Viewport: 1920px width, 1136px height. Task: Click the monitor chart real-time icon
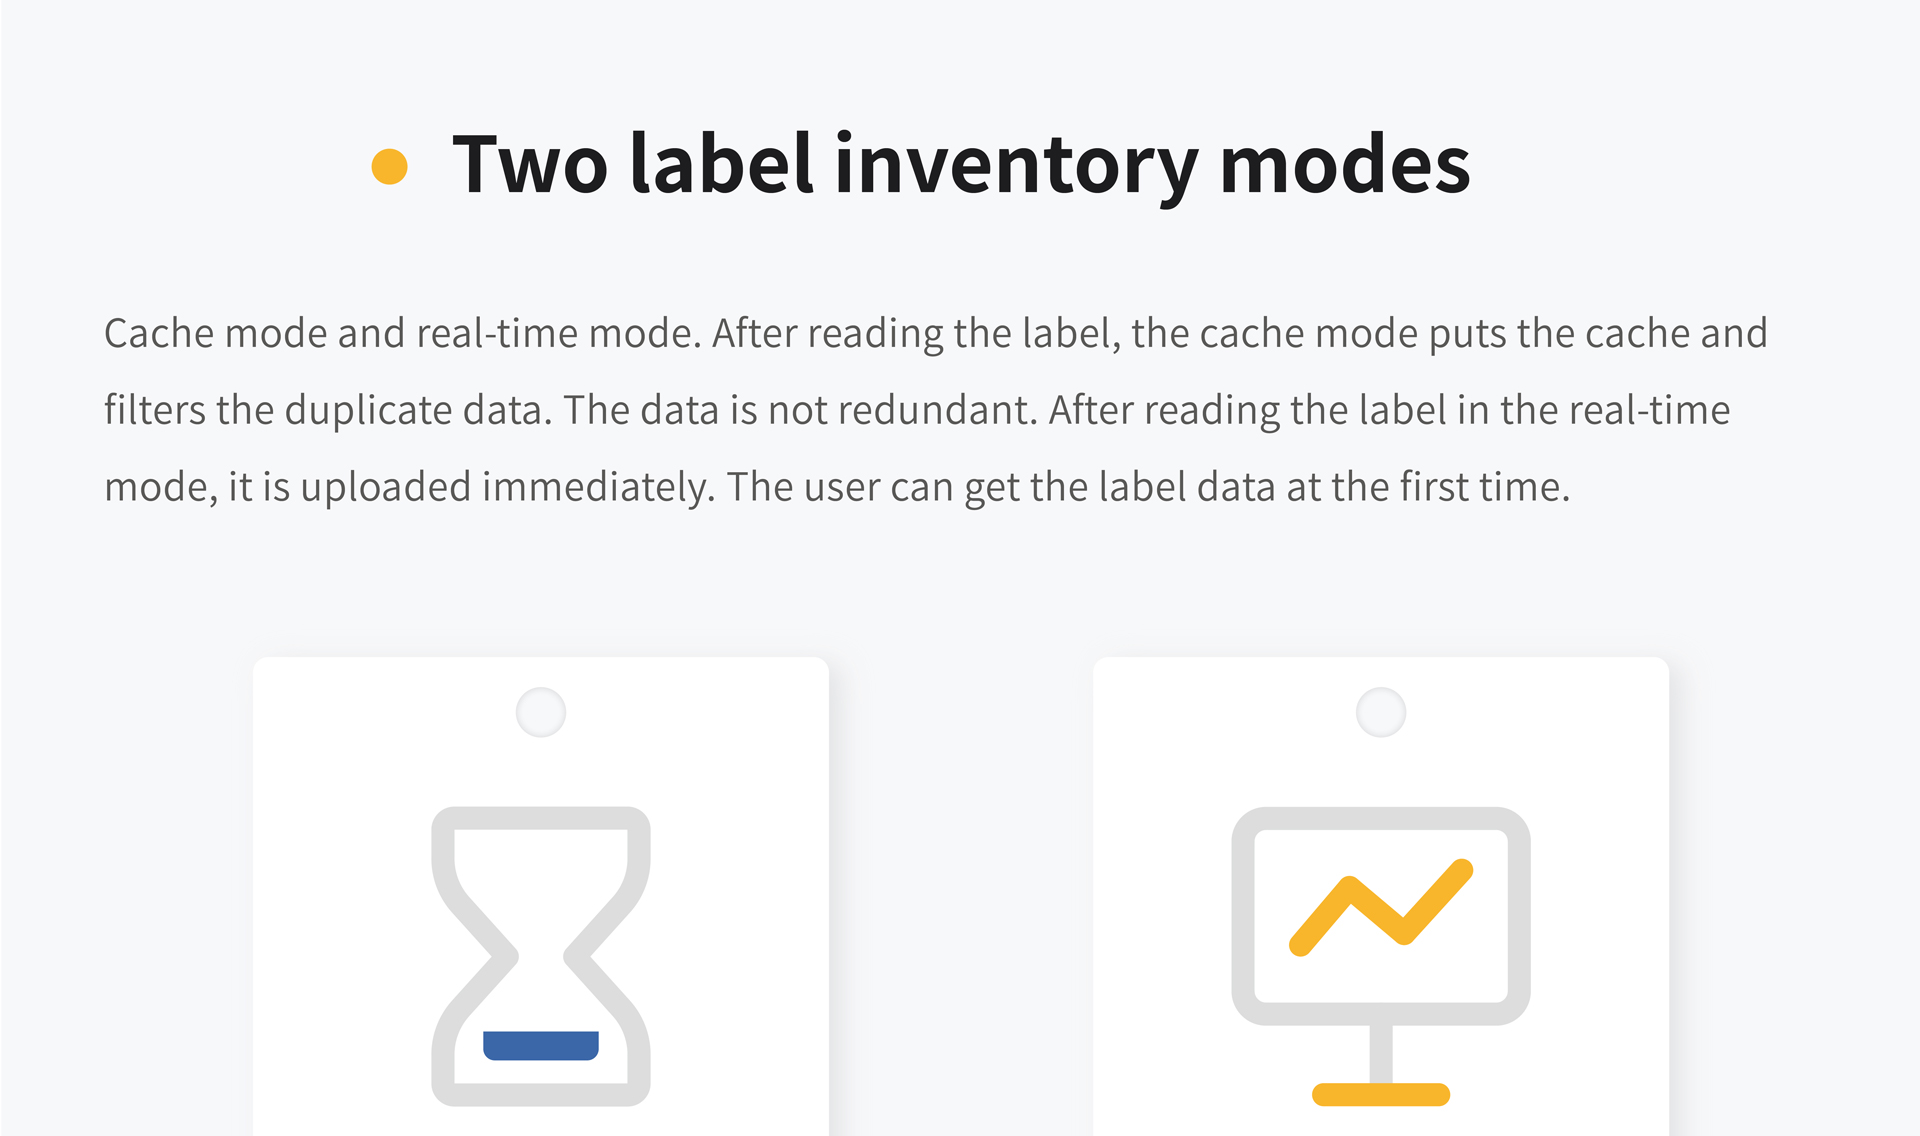tap(1381, 956)
